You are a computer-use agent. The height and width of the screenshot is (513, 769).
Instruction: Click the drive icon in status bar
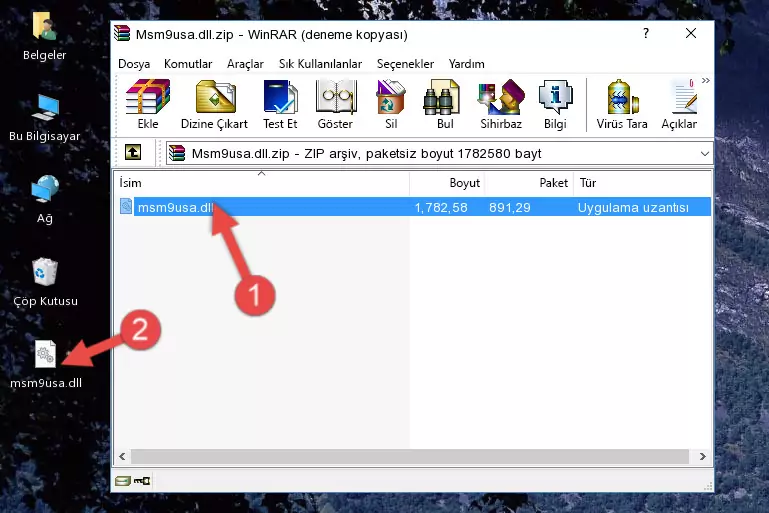pyautogui.click(x=123, y=481)
